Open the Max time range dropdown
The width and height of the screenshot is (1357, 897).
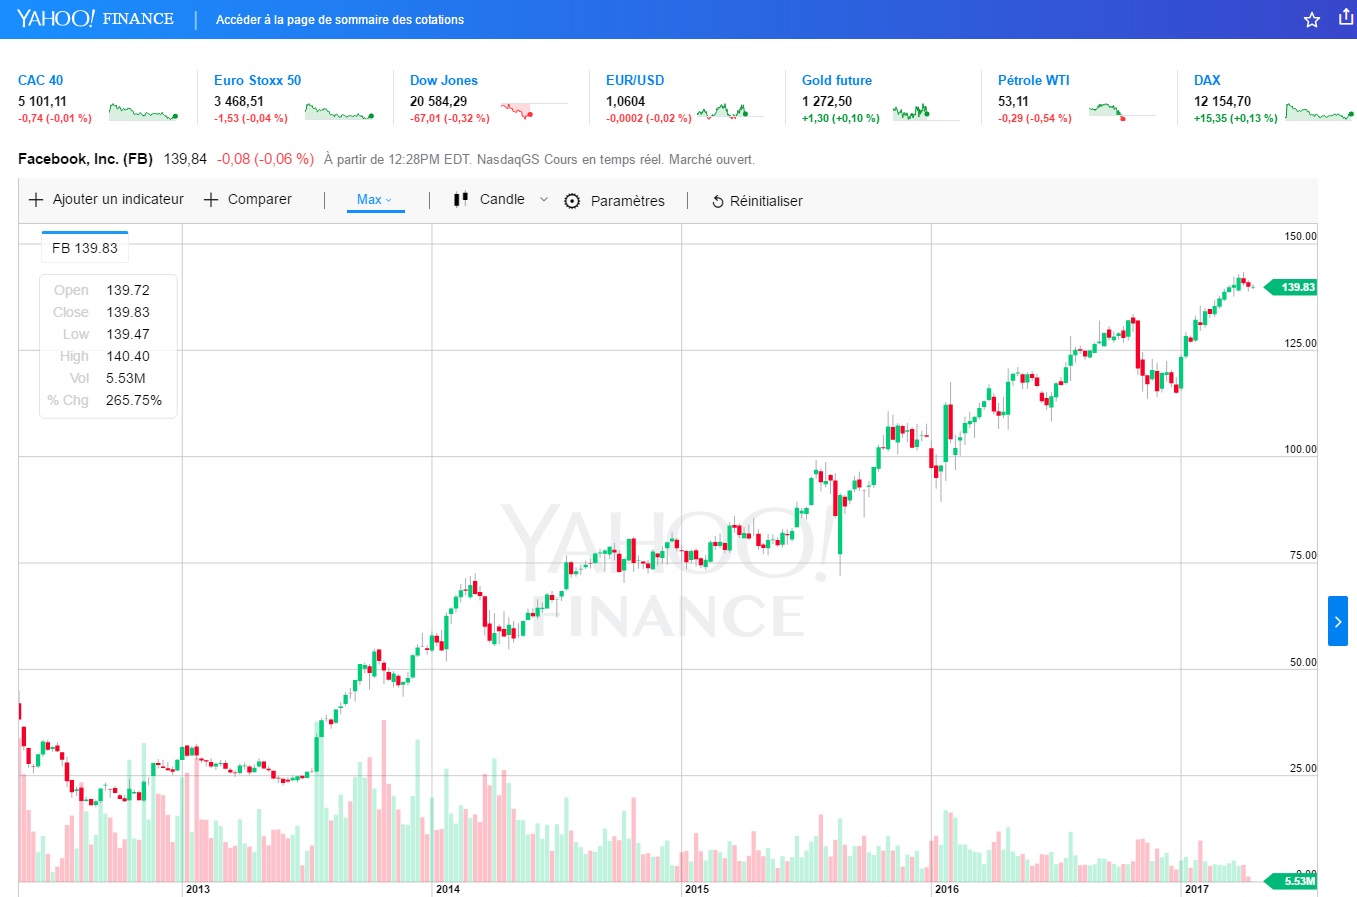pyautogui.click(x=375, y=200)
